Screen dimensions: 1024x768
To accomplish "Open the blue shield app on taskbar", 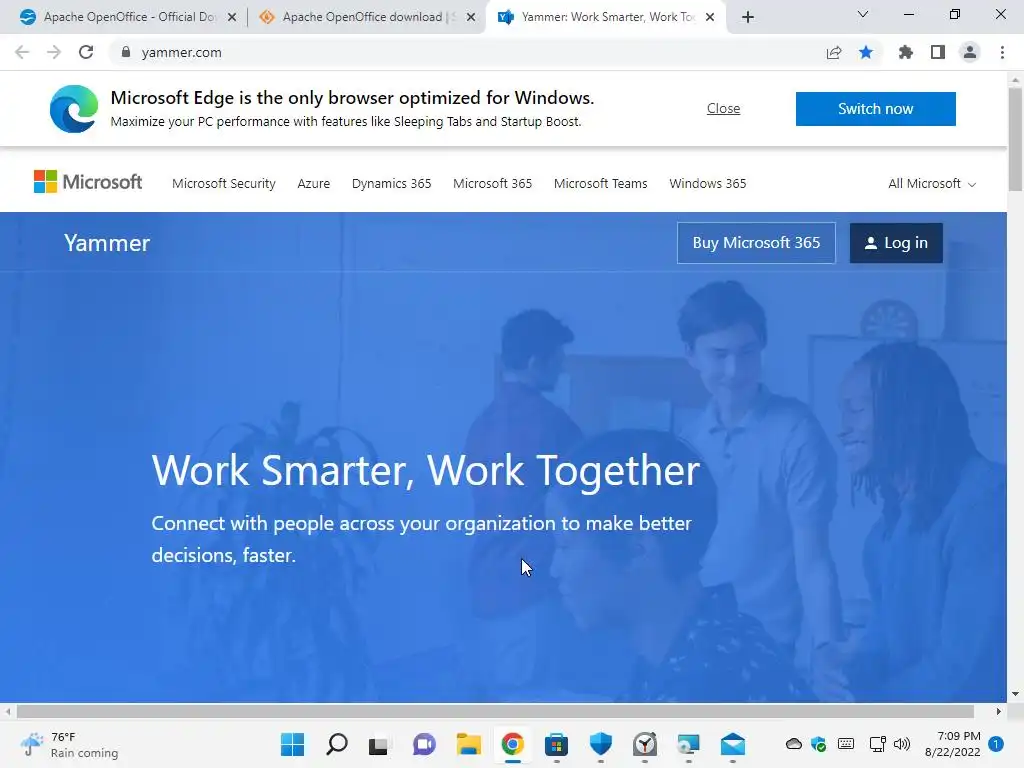I will (601, 744).
